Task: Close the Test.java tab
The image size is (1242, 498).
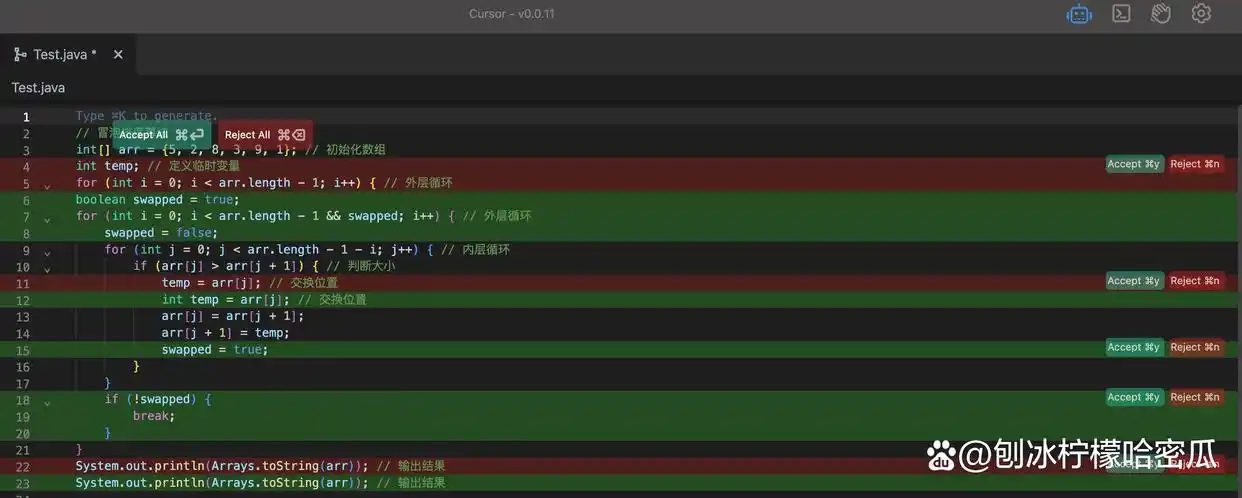Action: pyautogui.click(x=118, y=54)
